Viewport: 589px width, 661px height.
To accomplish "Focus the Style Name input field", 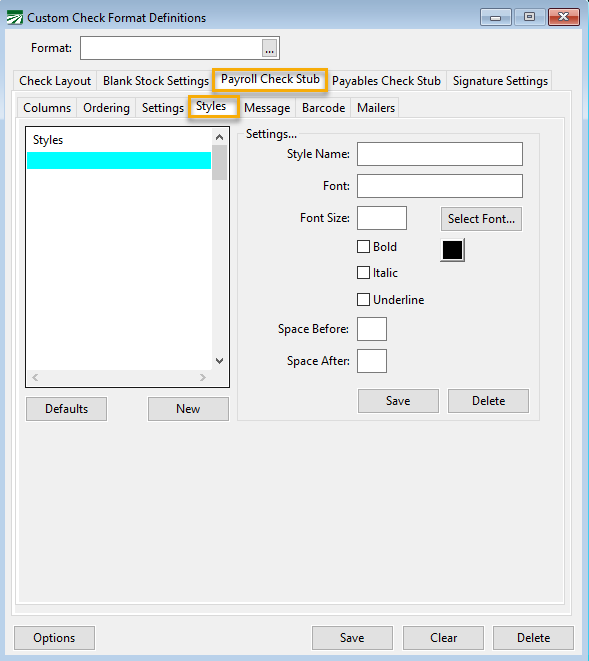I will pyautogui.click(x=440, y=154).
